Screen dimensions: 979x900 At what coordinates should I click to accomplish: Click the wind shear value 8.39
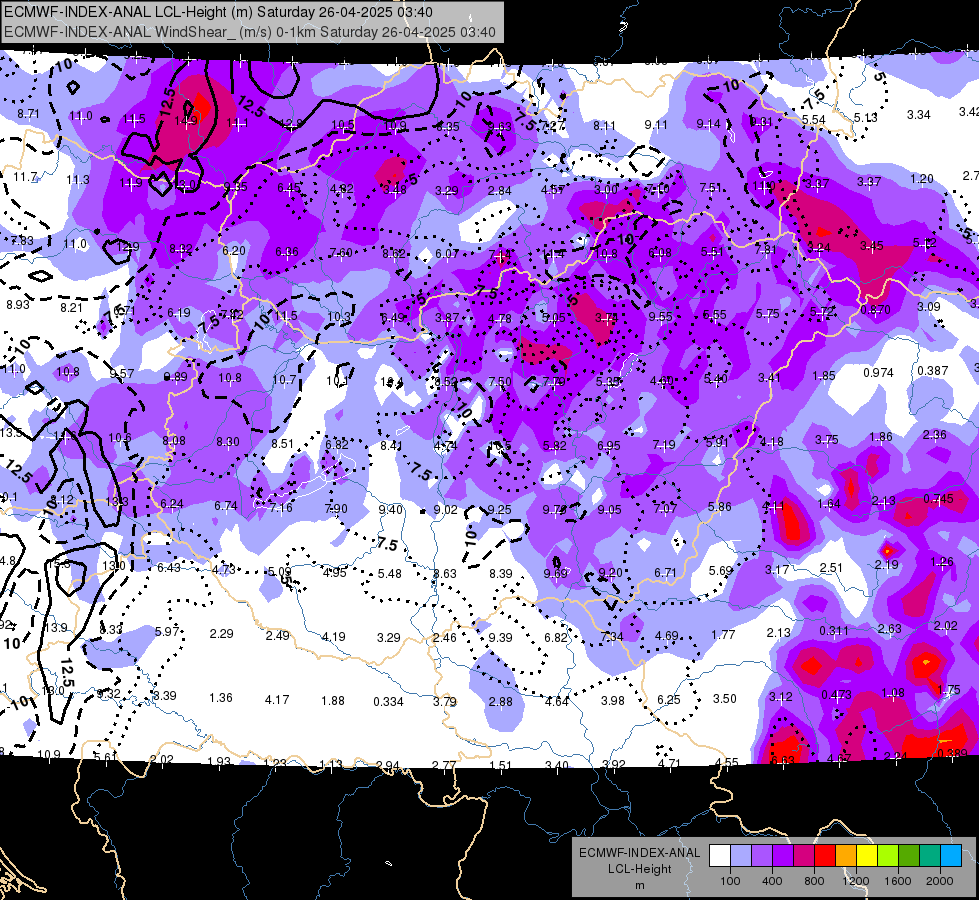(501, 574)
